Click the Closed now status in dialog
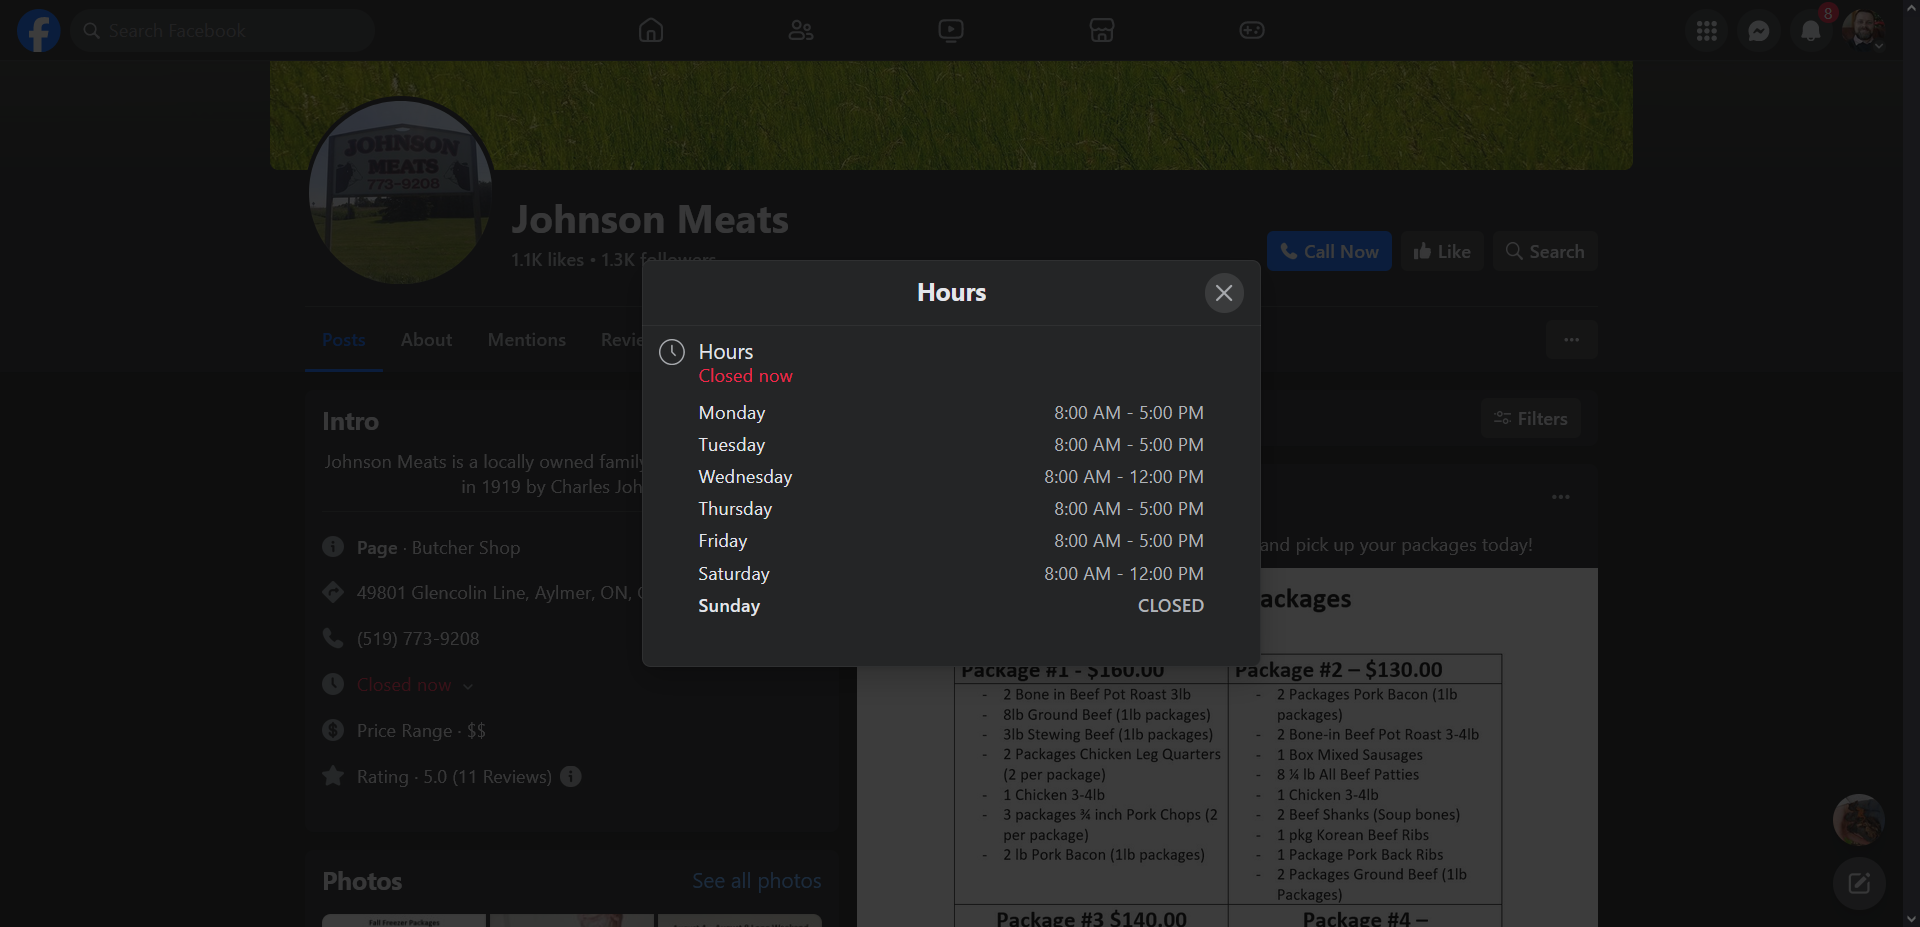1920x927 pixels. pyautogui.click(x=745, y=376)
